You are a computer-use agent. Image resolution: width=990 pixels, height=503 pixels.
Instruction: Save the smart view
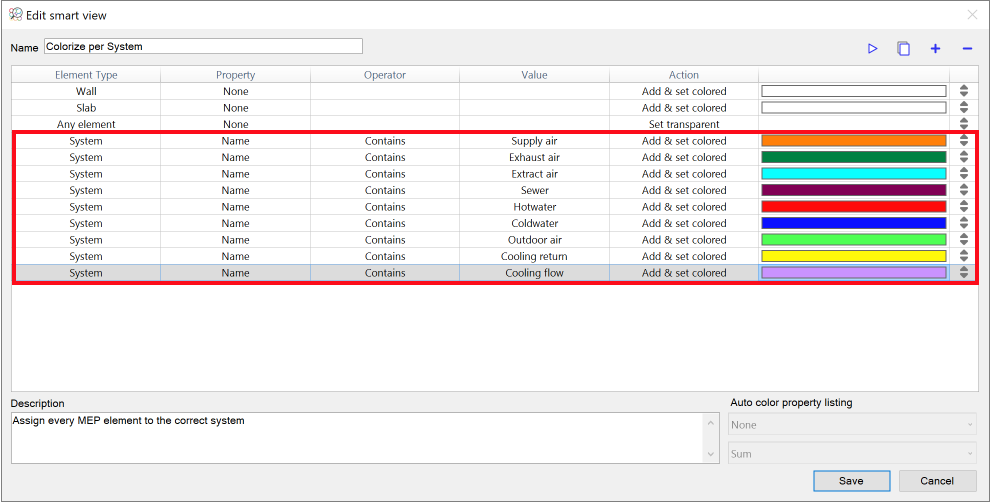click(x=852, y=481)
